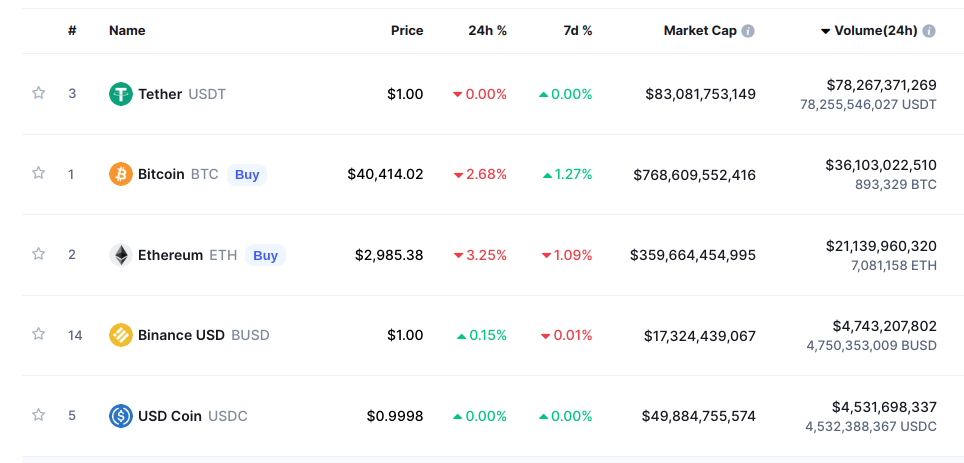Viewport: 964px width, 463px height.
Task: Sort by the Price column header
Action: click(407, 31)
